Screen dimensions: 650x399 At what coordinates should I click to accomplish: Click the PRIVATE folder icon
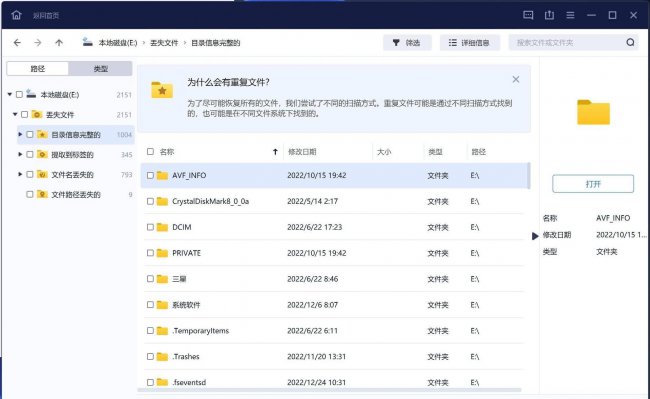[x=162, y=253]
